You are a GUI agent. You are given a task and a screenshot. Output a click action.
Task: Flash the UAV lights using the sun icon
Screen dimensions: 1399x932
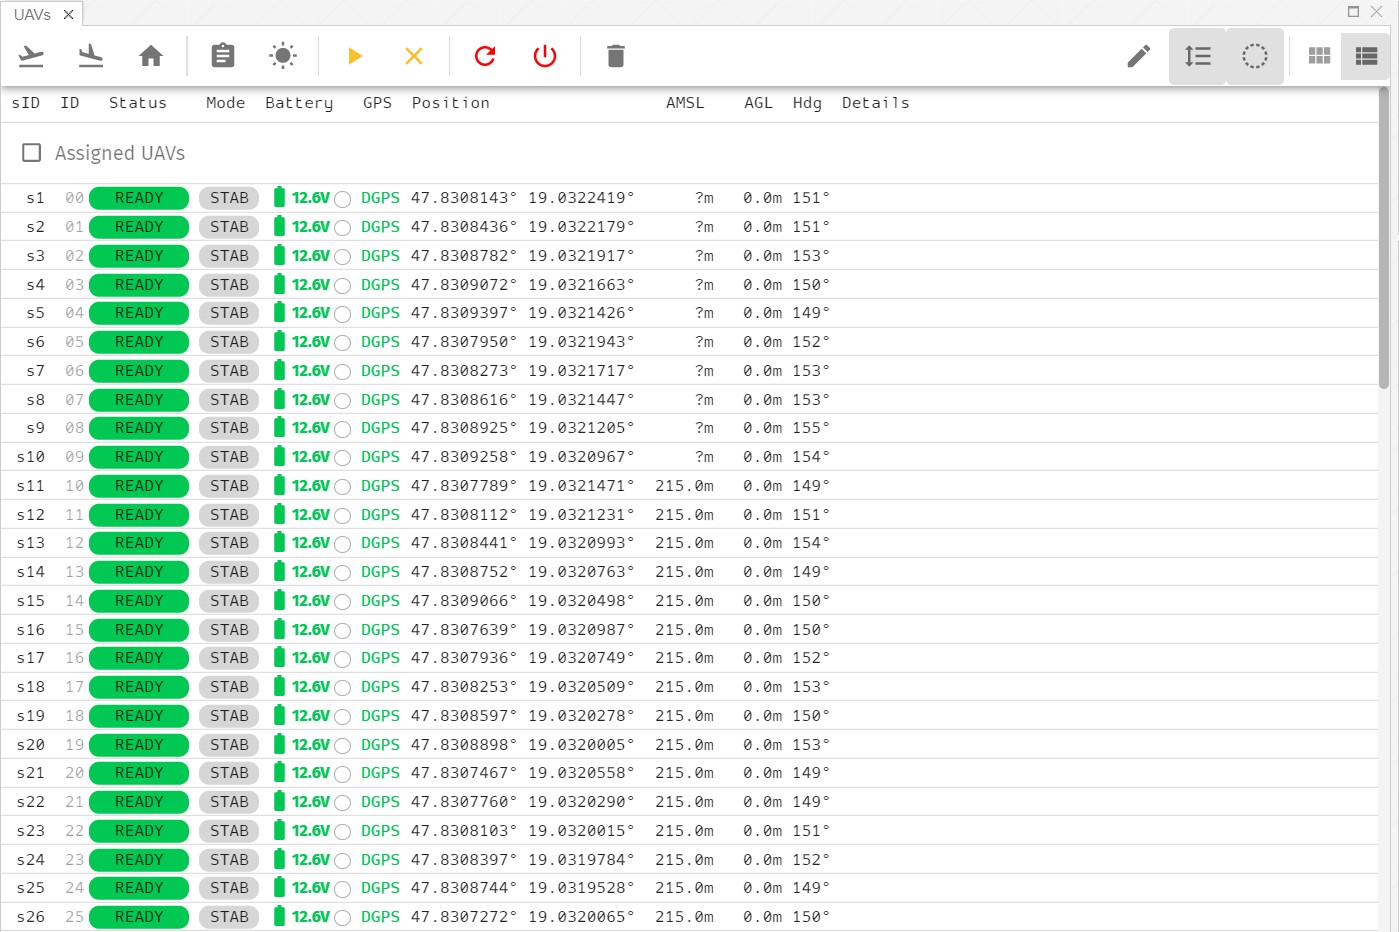pyautogui.click(x=283, y=56)
